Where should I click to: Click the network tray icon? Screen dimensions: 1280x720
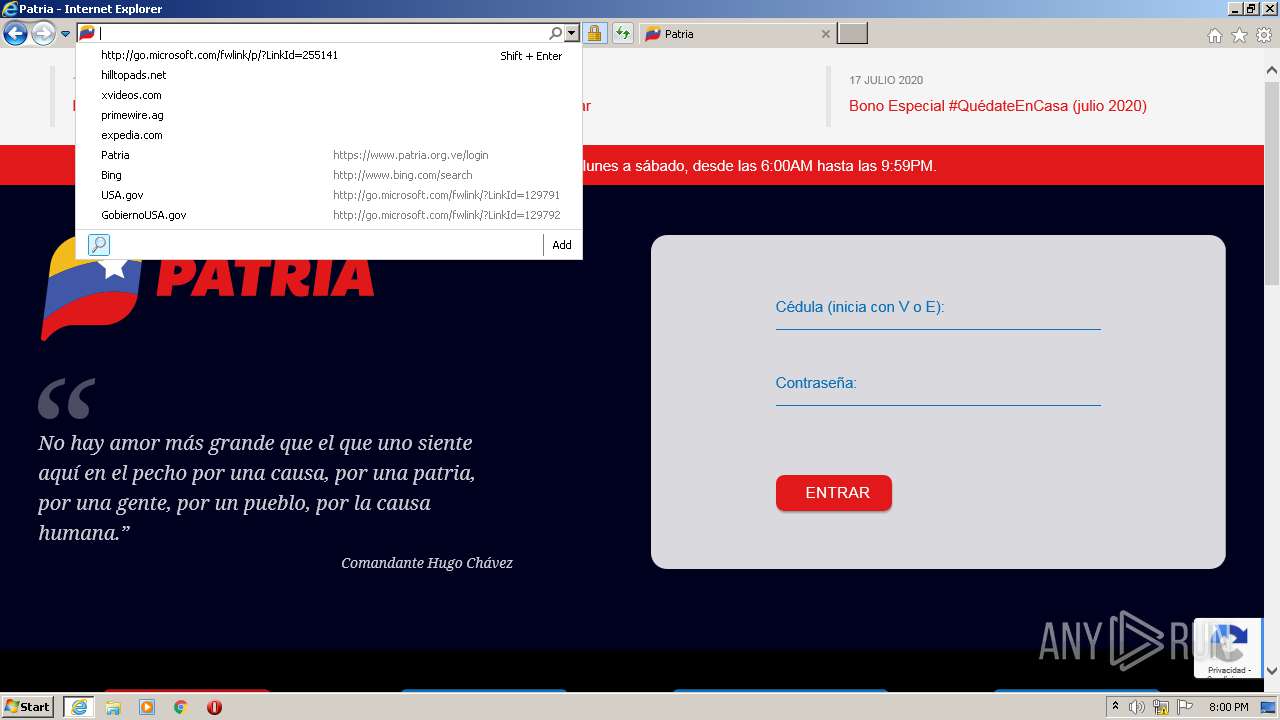pyautogui.click(x=1161, y=707)
